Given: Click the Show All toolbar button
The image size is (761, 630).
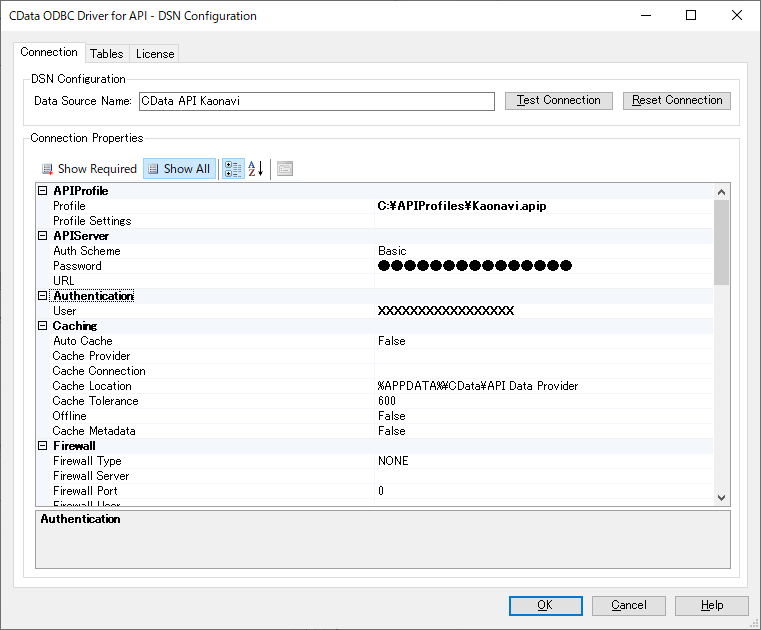Looking at the screenshot, I should tap(179, 169).
